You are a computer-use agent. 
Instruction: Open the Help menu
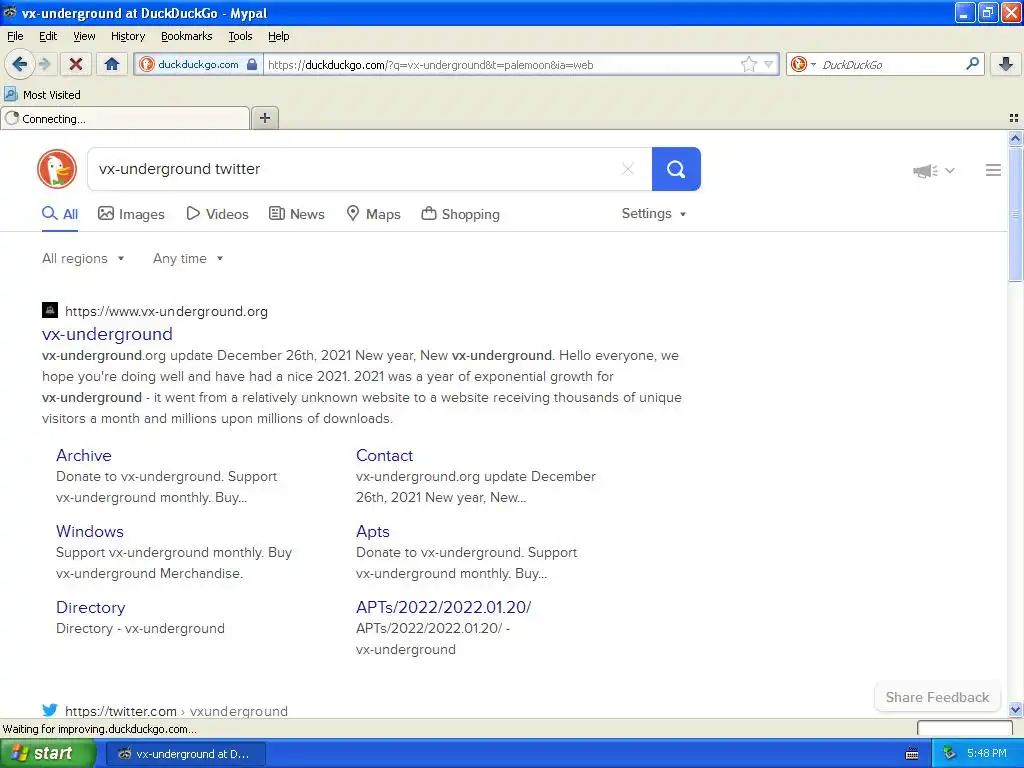click(278, 36)
